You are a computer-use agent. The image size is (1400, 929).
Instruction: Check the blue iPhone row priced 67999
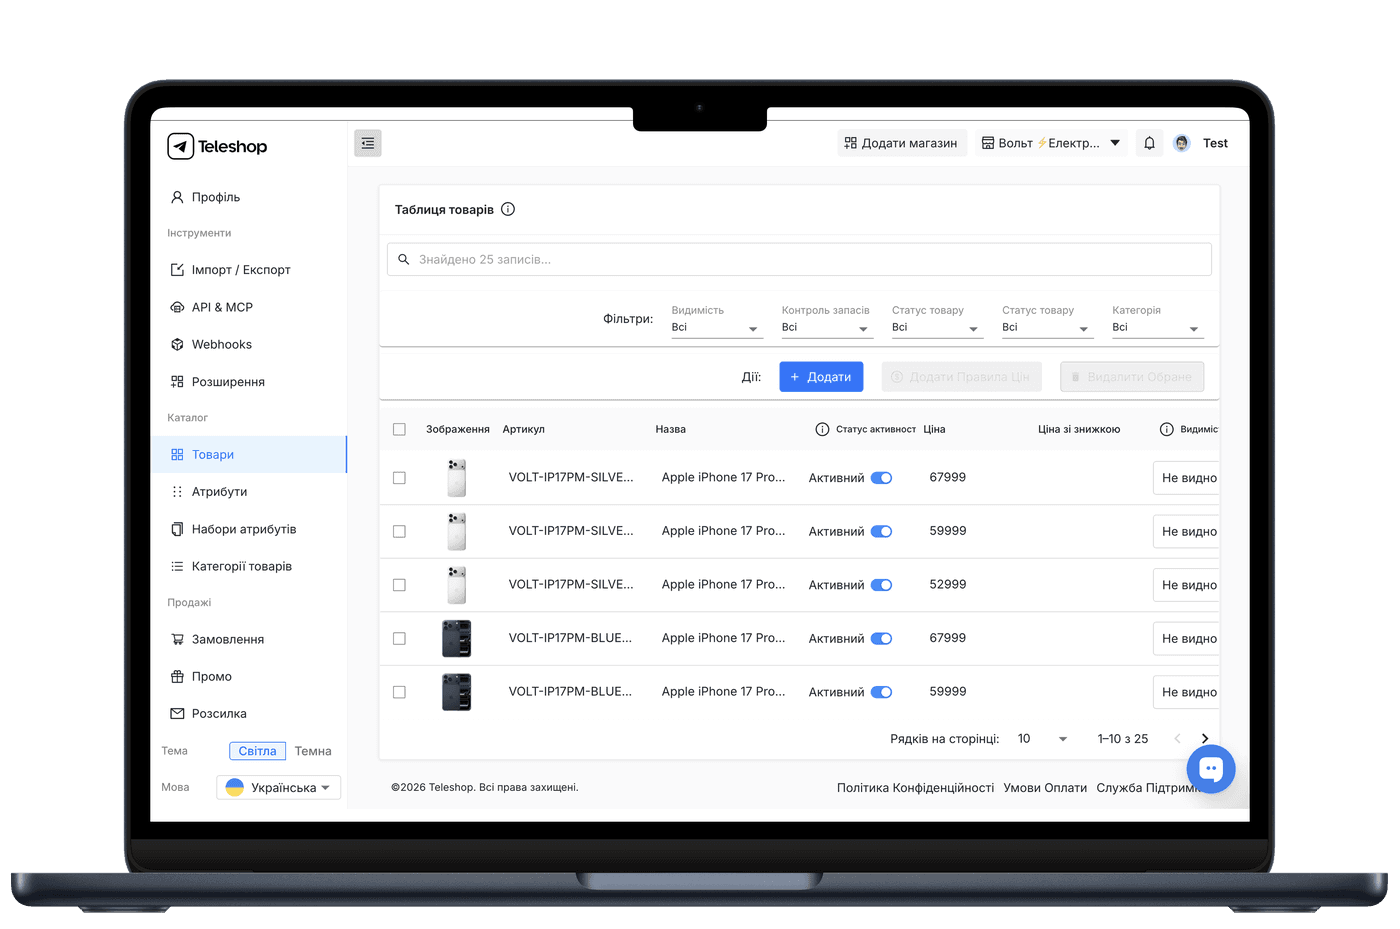399,638
